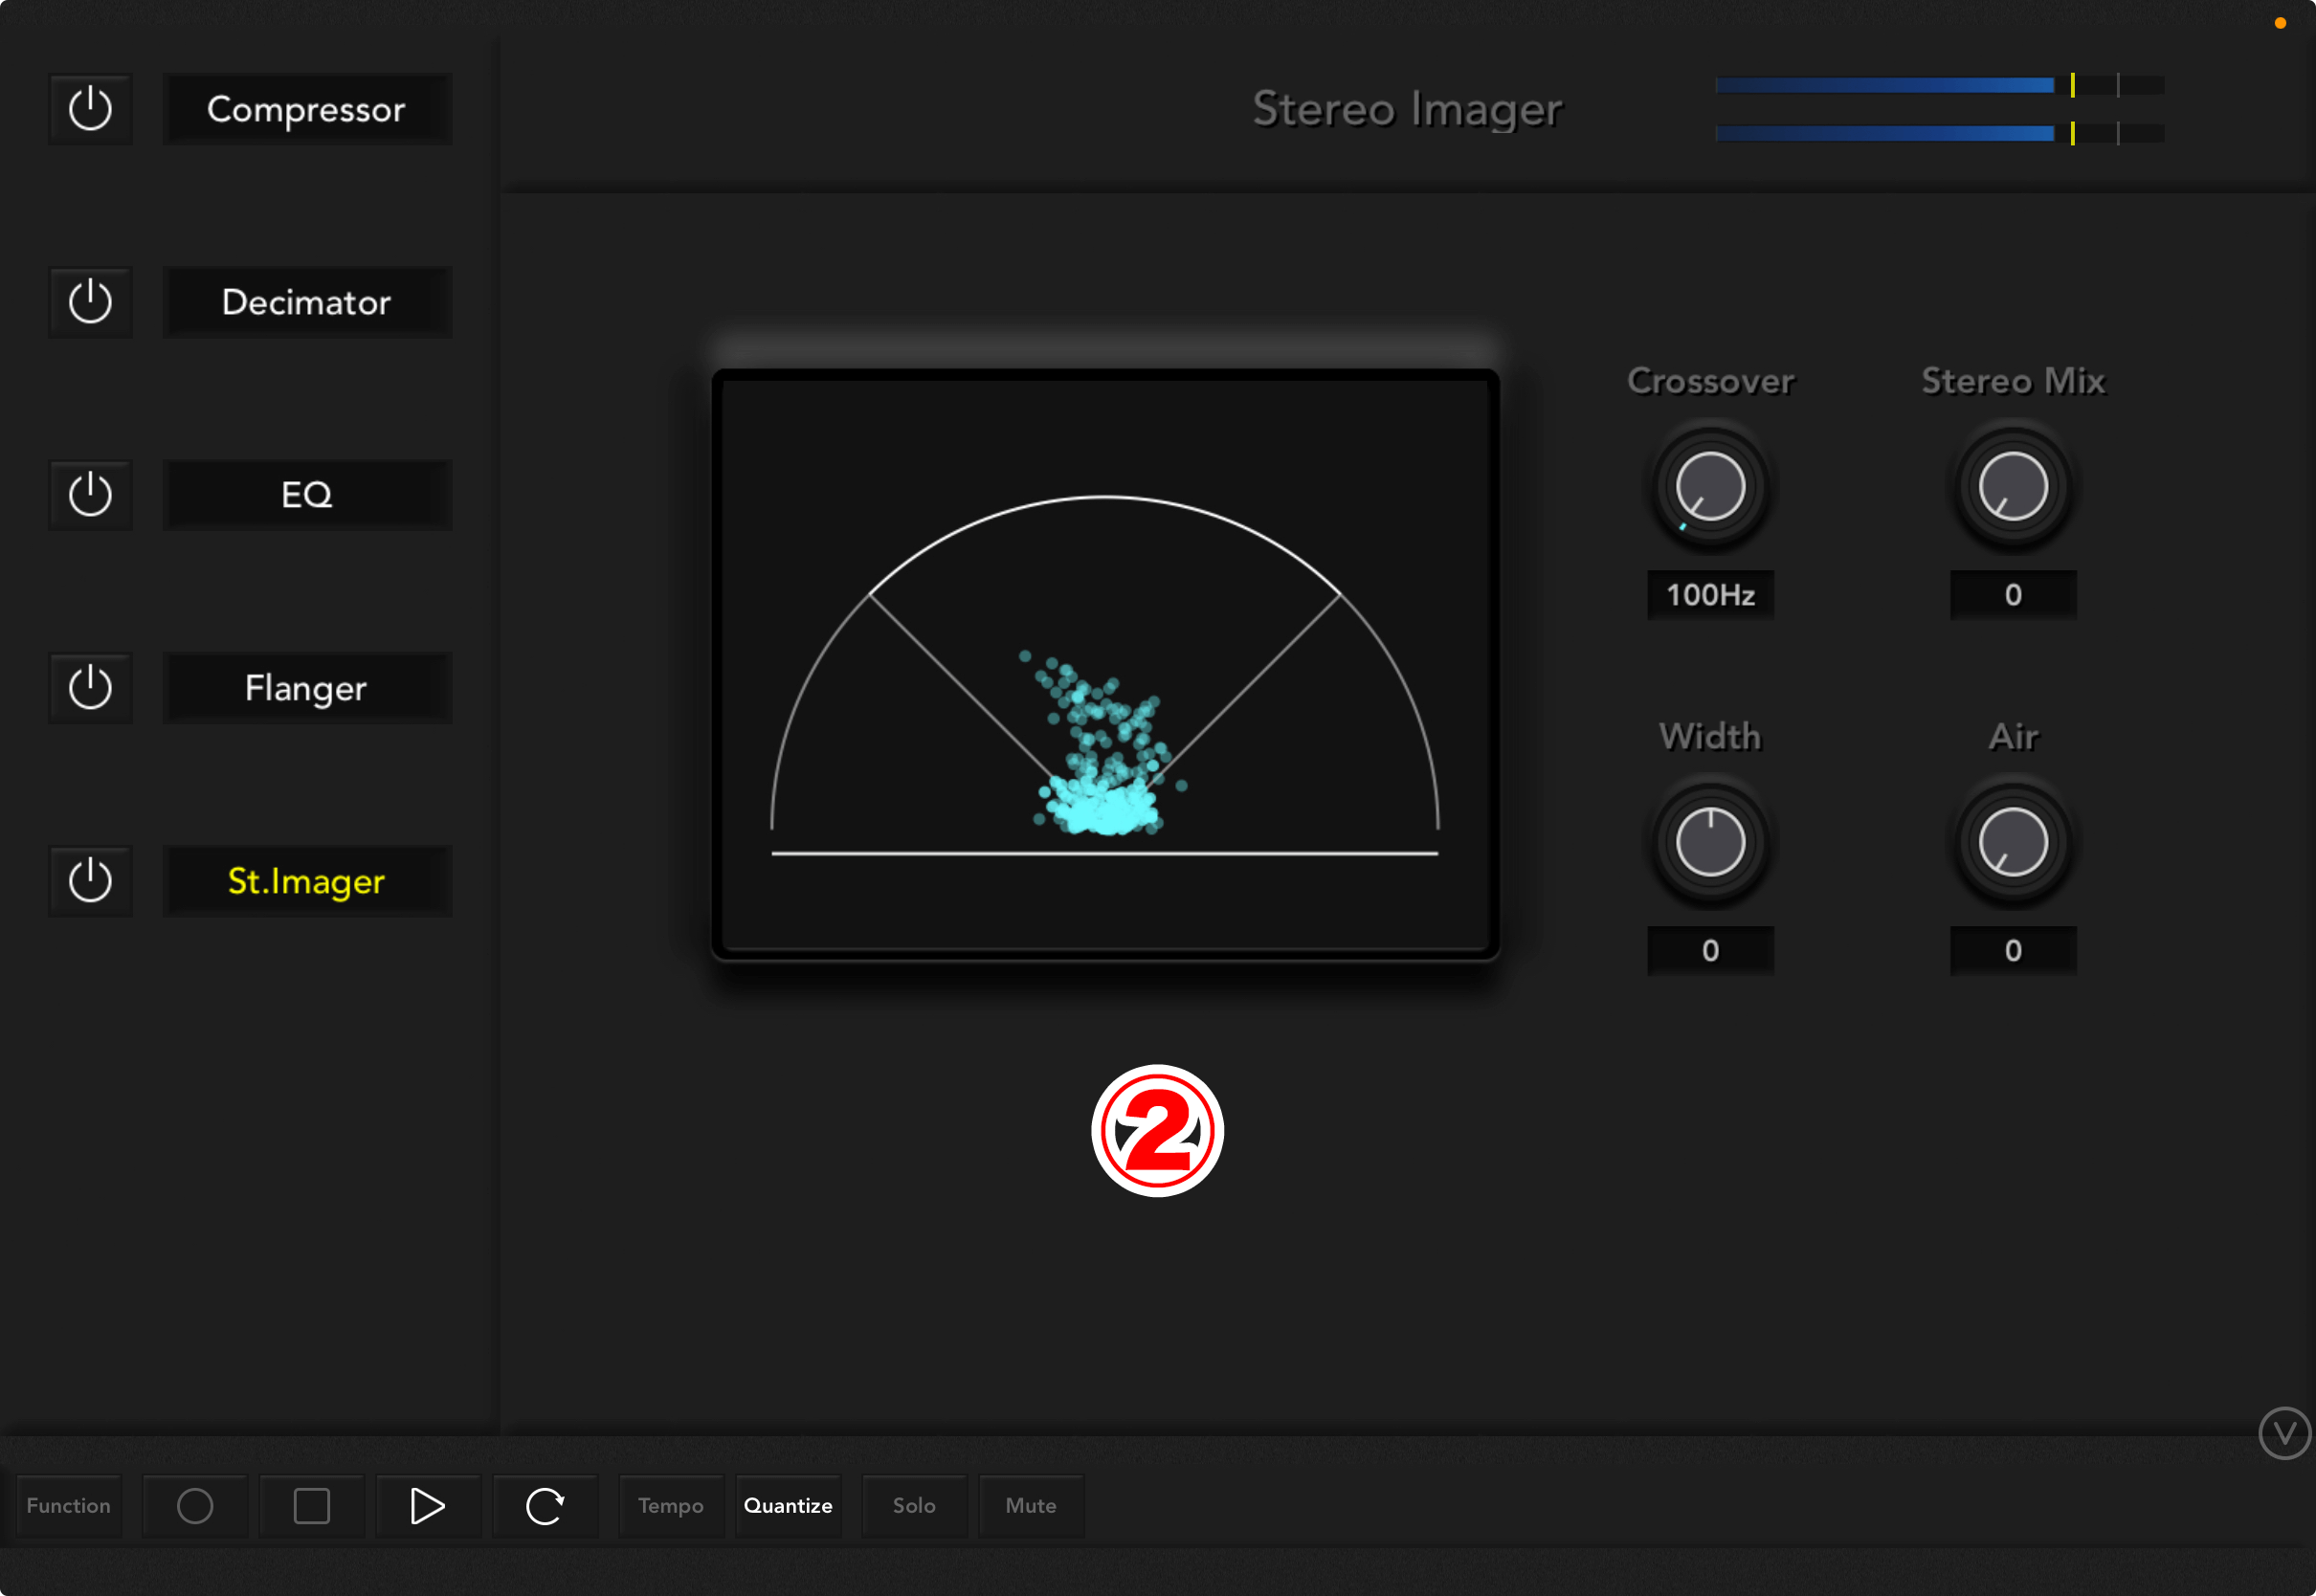This screenshot has width=2316, height=1596.
Task: Open the Decimator effect tab
Action: click(x=307, y=302)
